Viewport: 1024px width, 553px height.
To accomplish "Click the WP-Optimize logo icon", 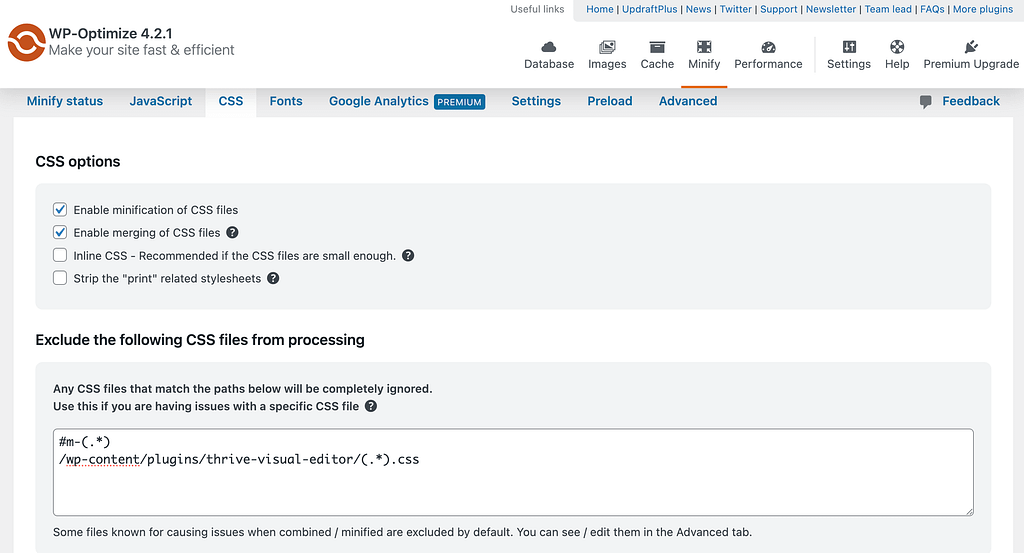I will 27,42.
